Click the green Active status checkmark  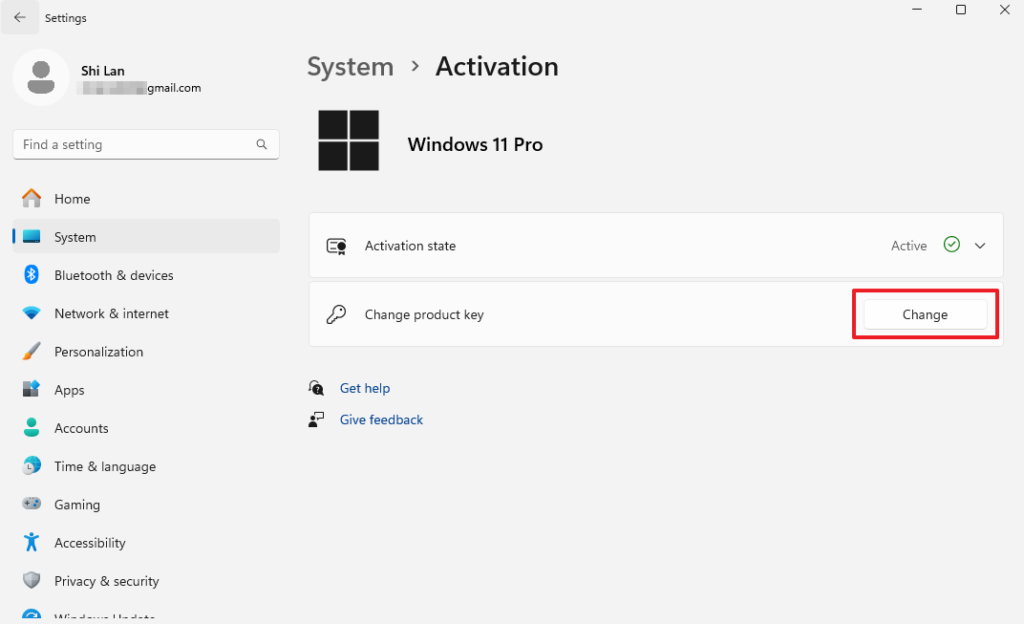pos(951,245)
